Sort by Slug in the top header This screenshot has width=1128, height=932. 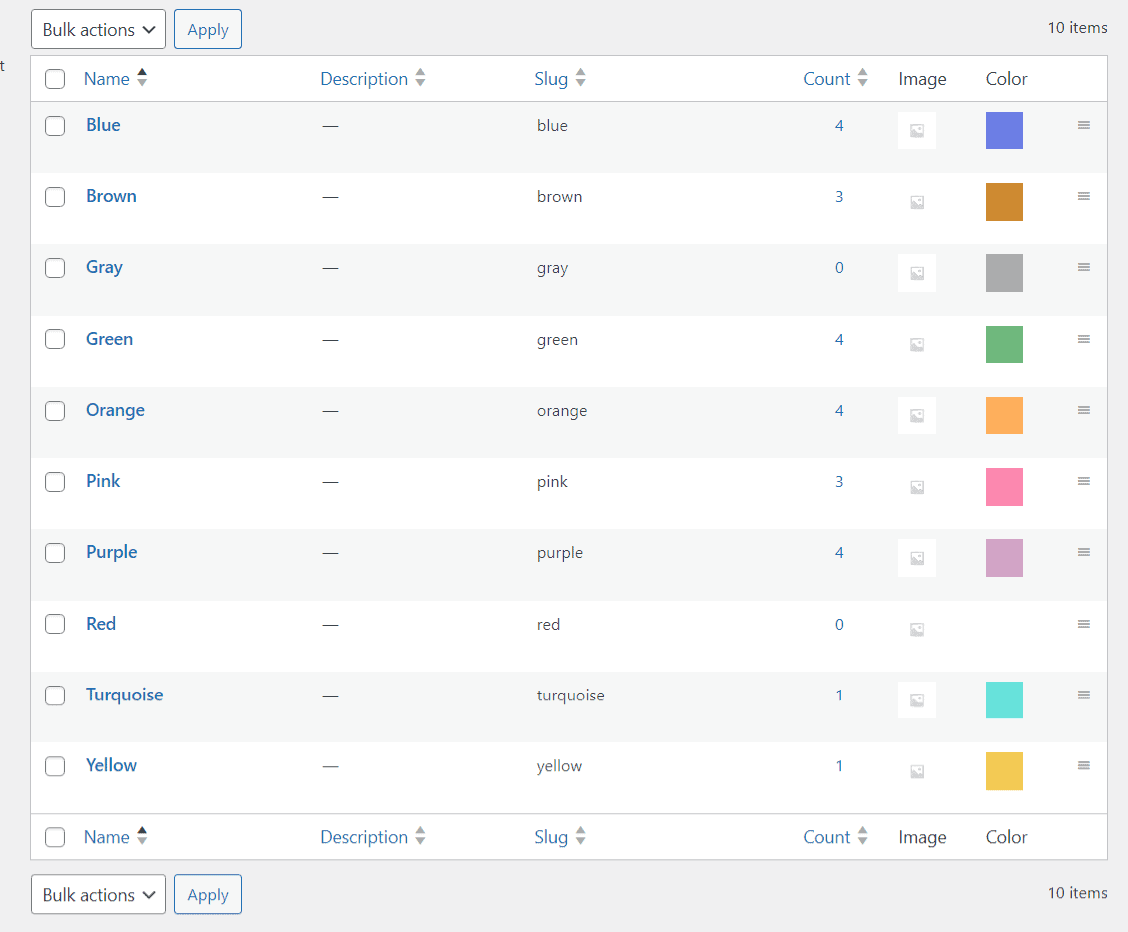[560, 78]
